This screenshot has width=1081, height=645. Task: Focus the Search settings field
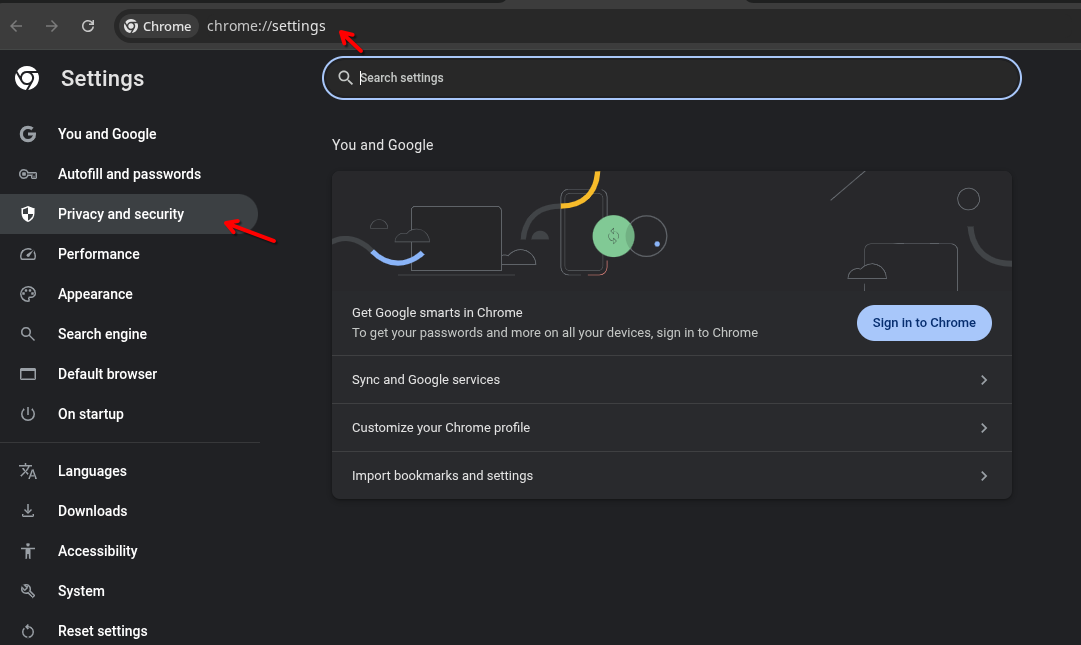point(671,78)
